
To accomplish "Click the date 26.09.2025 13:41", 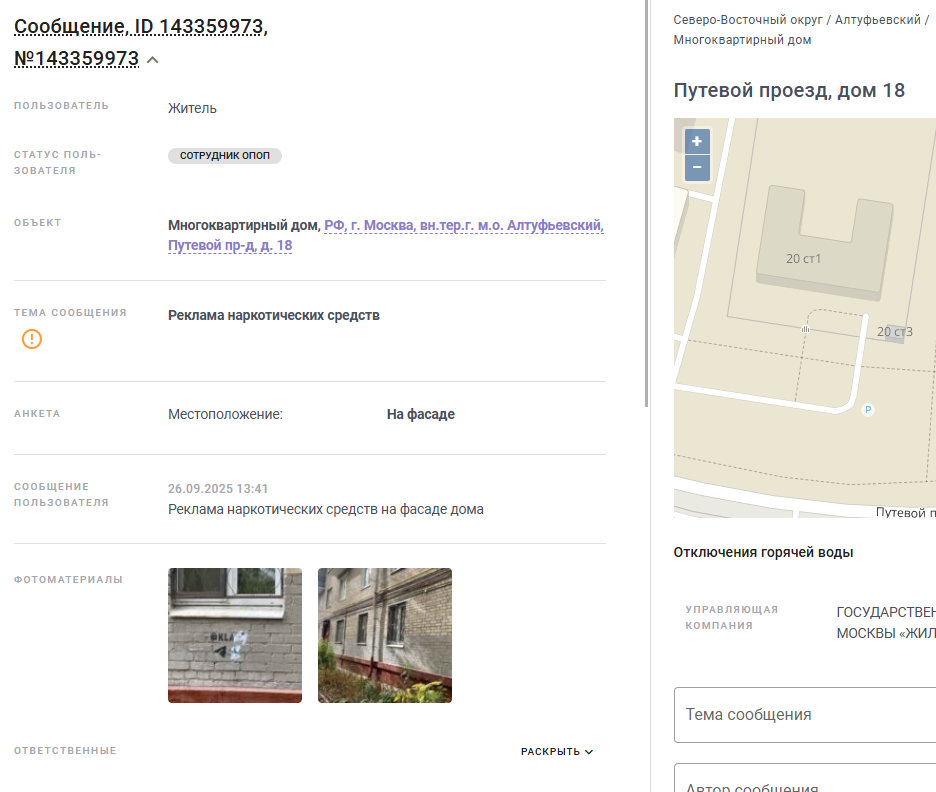I will (218, 489).
